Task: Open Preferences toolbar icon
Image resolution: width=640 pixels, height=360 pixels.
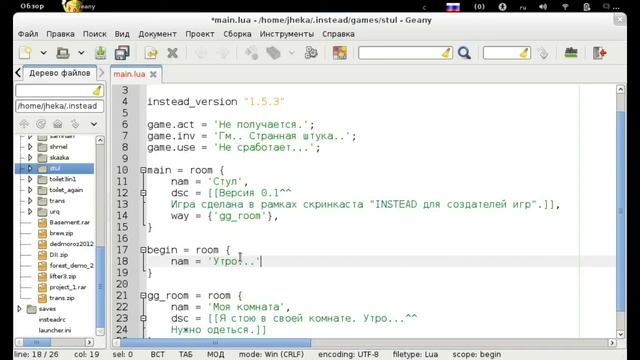Action: click(571, 53)
